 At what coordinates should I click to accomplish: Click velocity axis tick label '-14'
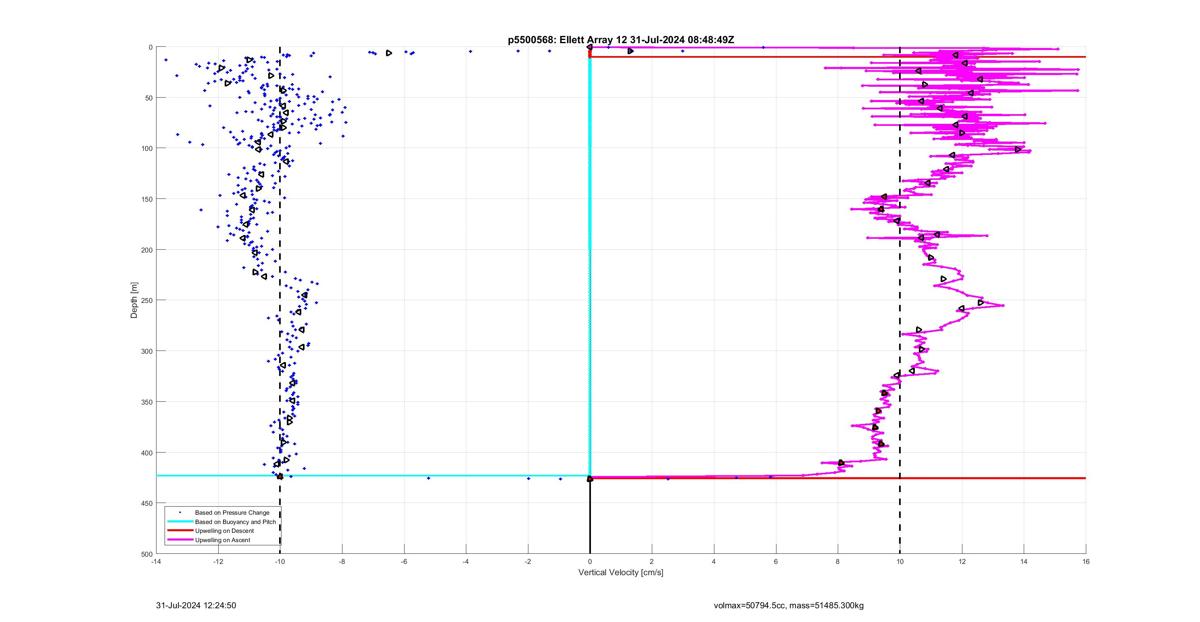tap(156, 562)
